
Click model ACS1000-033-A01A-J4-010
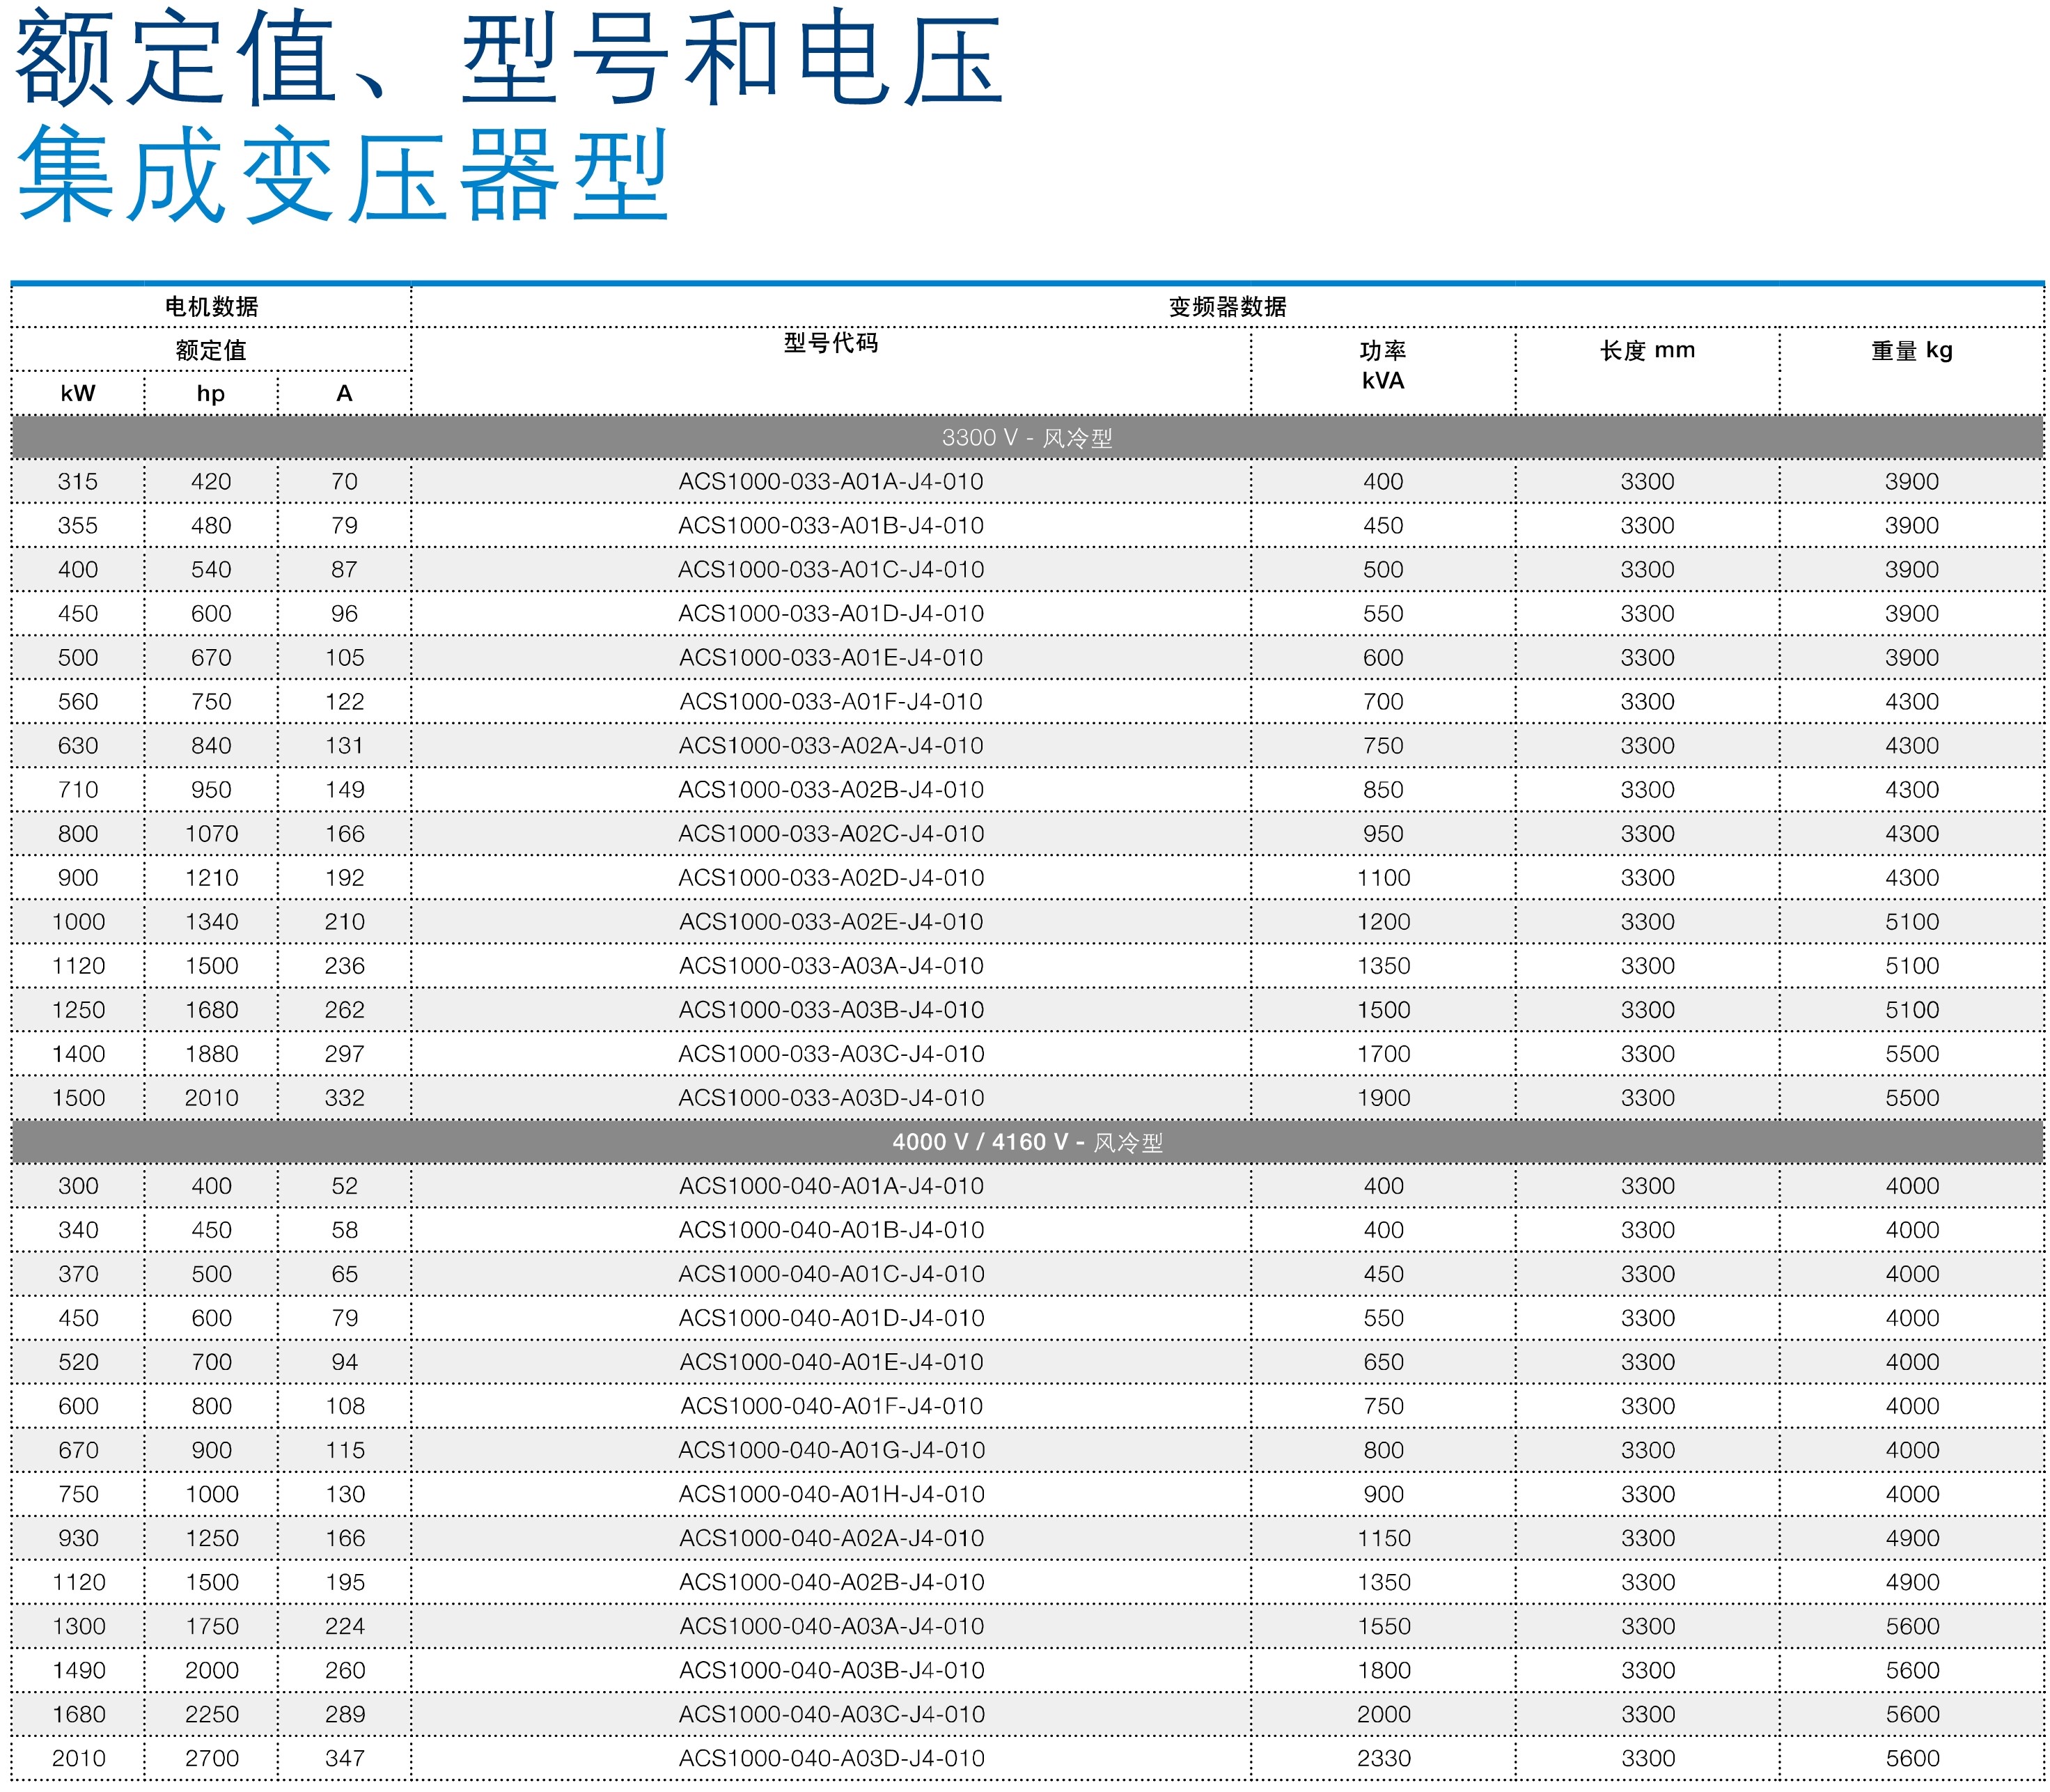831,482
